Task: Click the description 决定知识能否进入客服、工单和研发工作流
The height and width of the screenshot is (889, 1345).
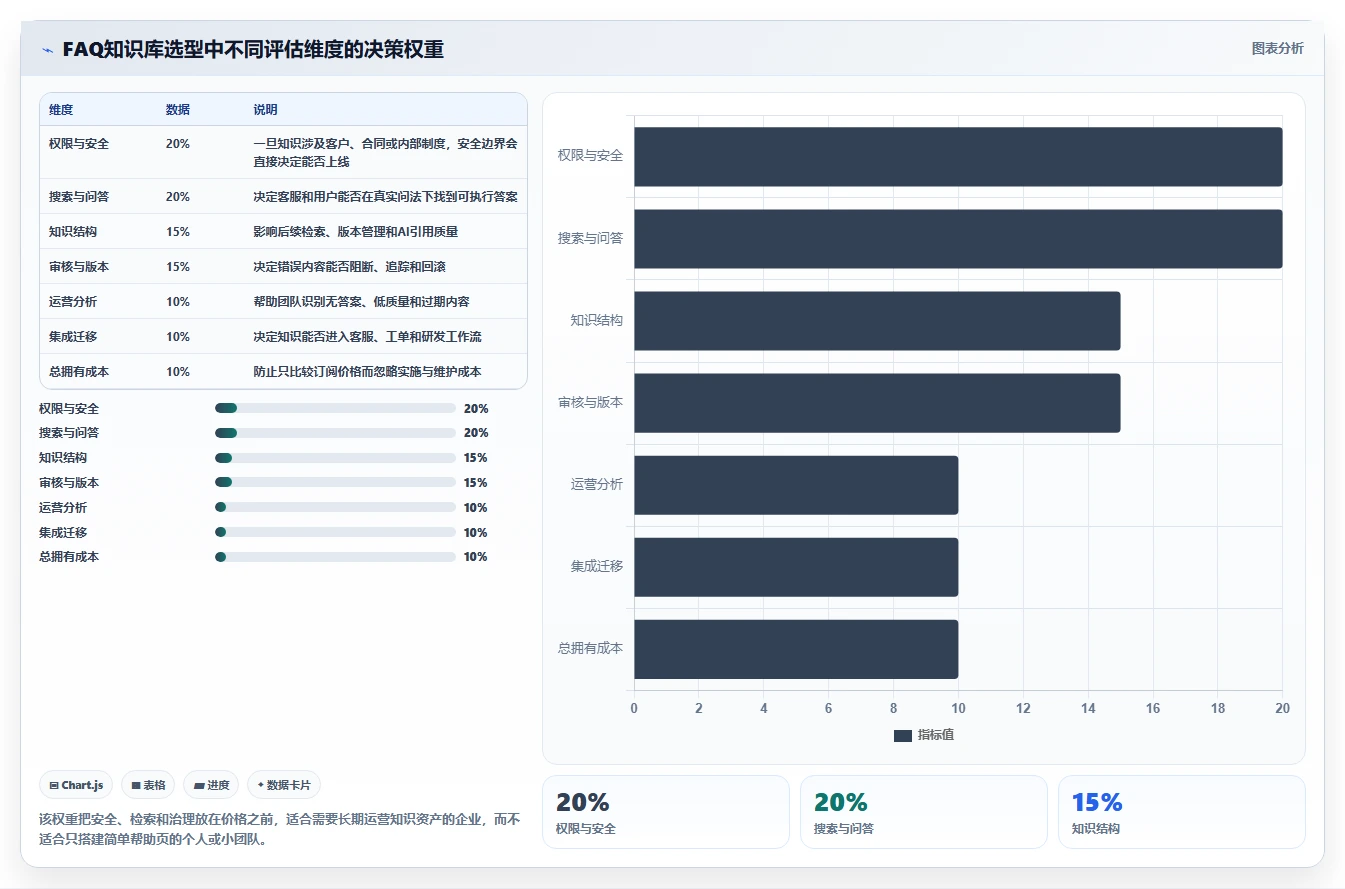Action: [367, 336]
